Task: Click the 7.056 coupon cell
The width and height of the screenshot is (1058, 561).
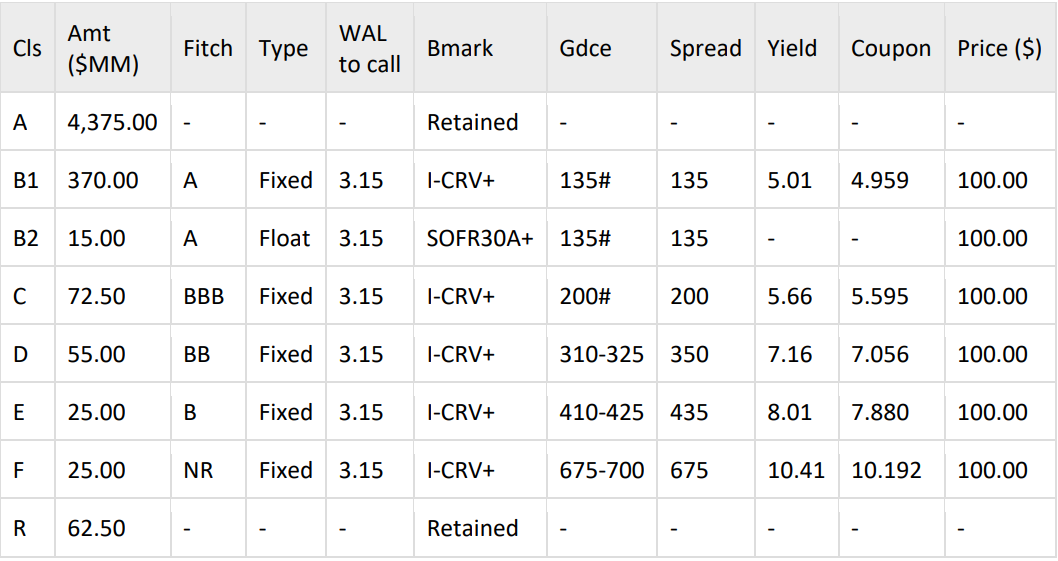Action: pos(880,355)
